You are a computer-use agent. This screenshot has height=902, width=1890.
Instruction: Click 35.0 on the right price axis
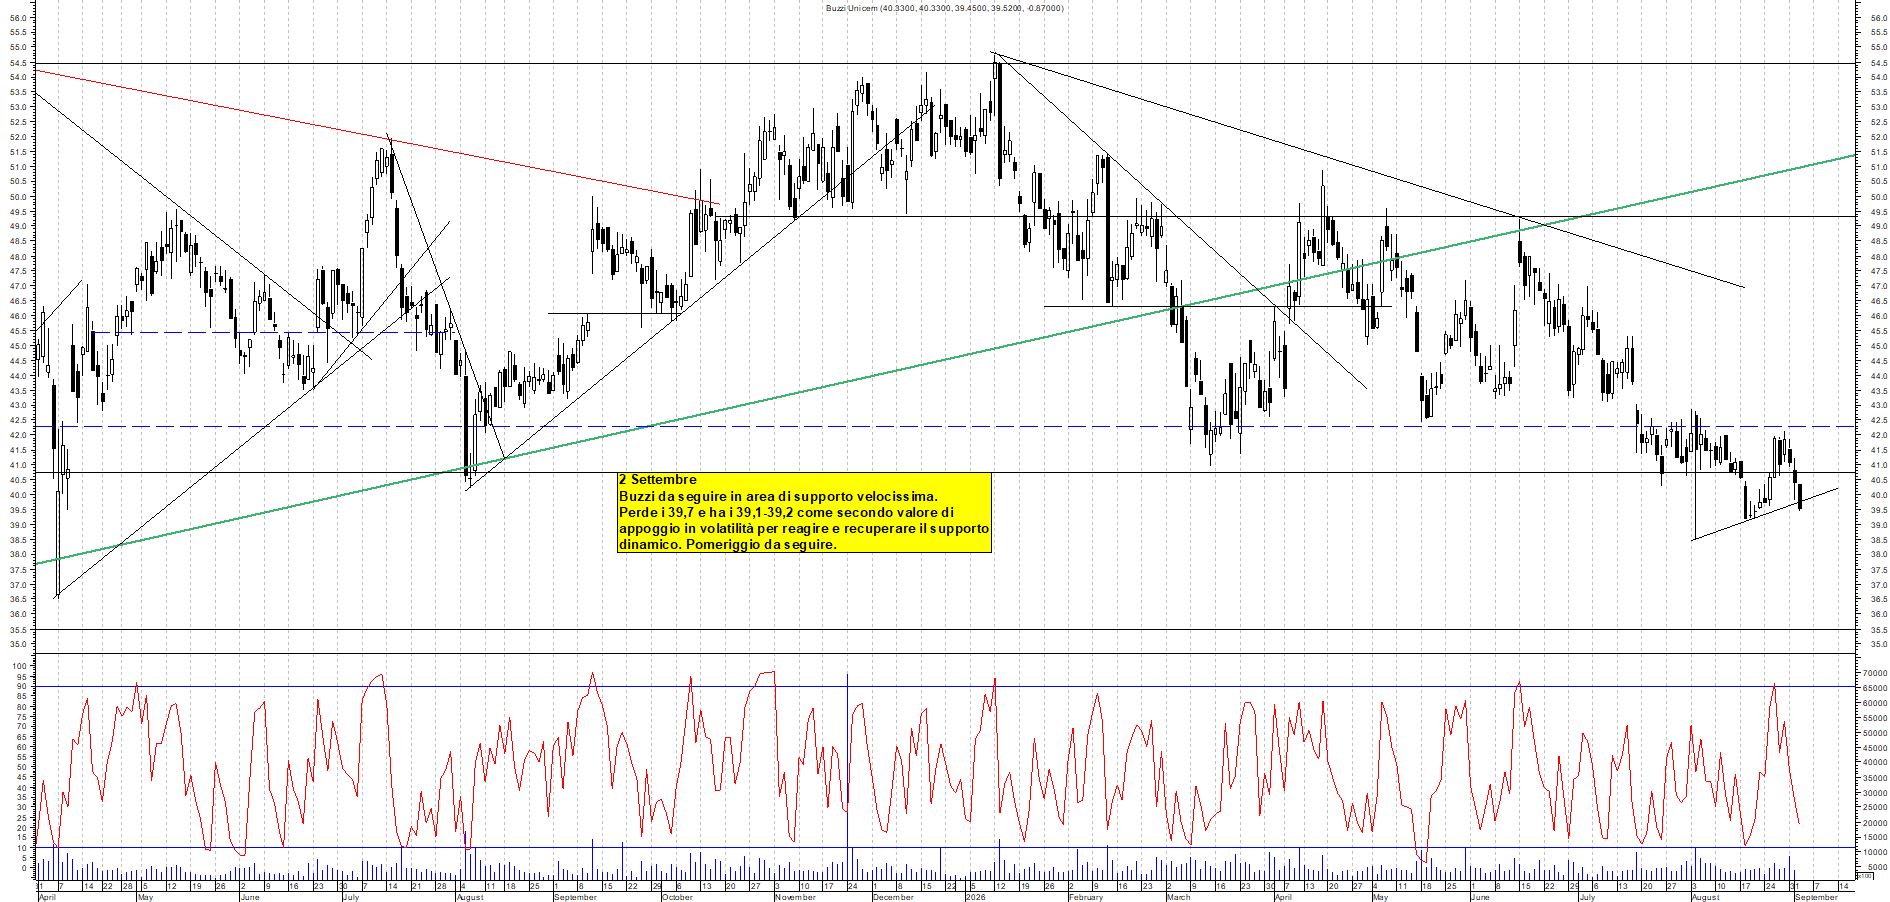(1878, 645)
